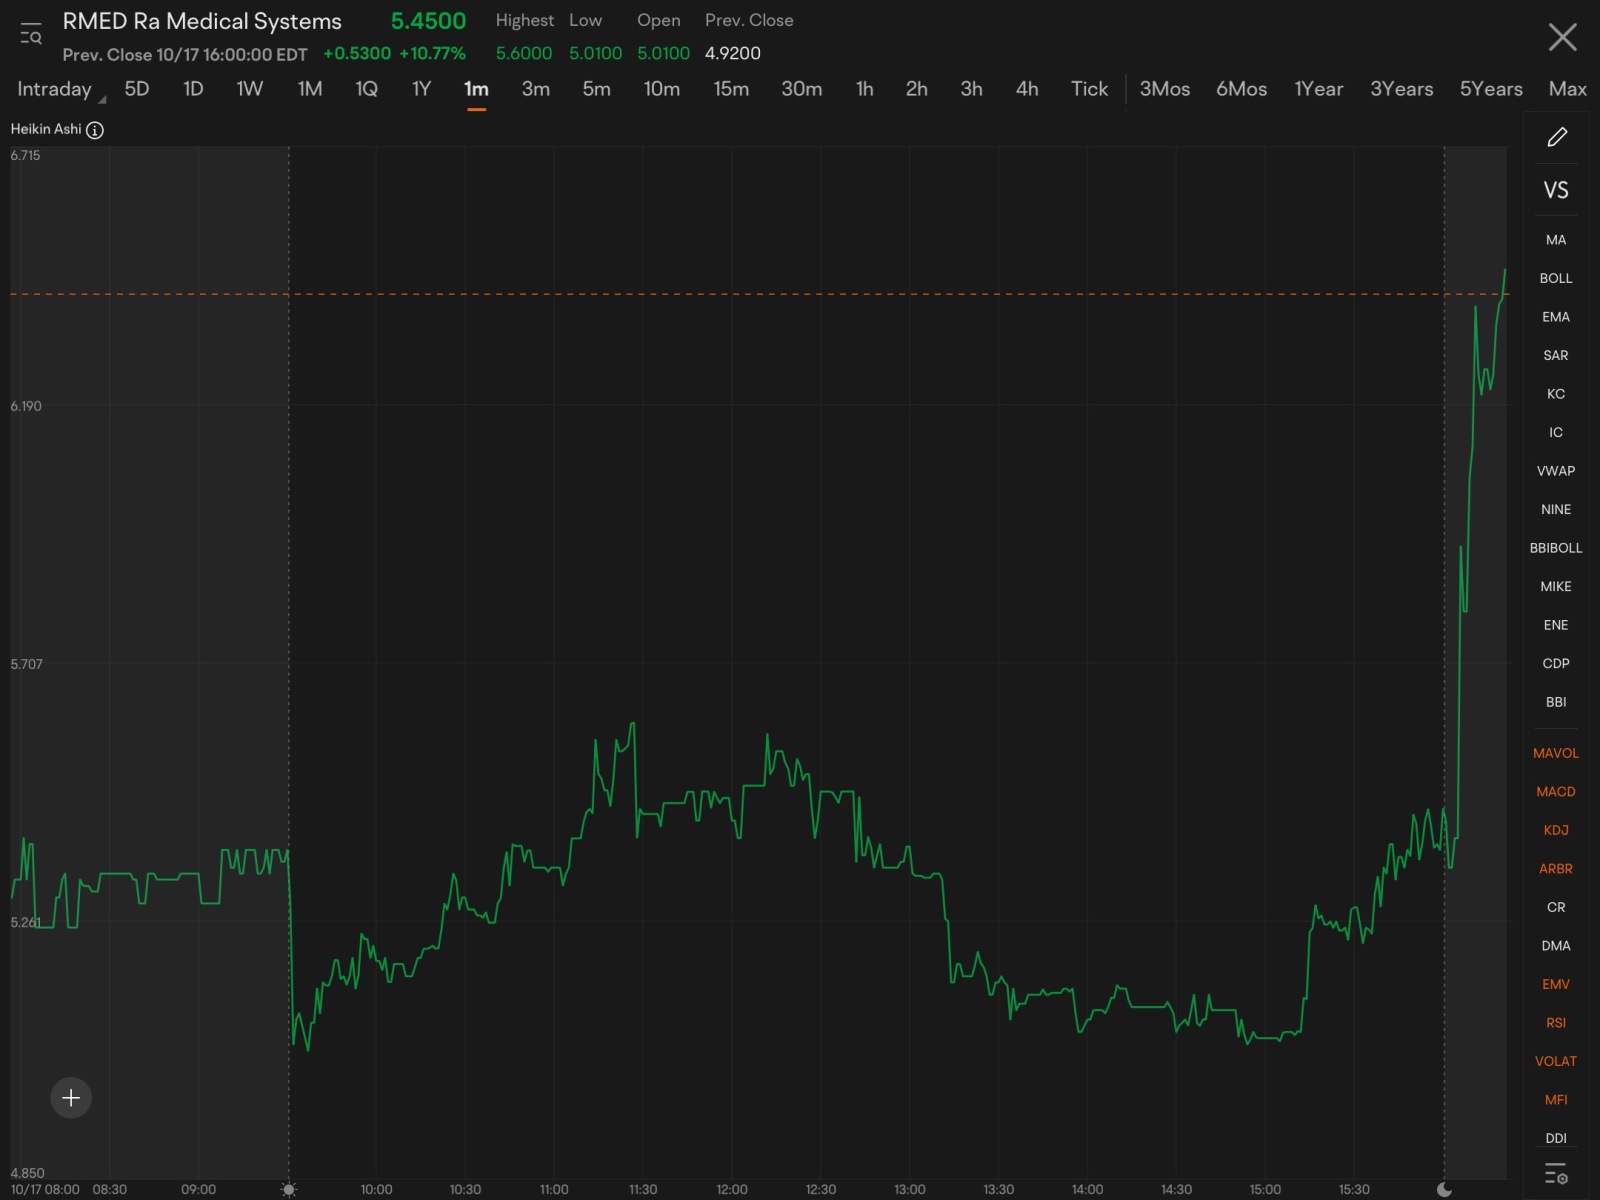
Task: Enable the DMA sub-indicator
Action: coord(1556,945)
